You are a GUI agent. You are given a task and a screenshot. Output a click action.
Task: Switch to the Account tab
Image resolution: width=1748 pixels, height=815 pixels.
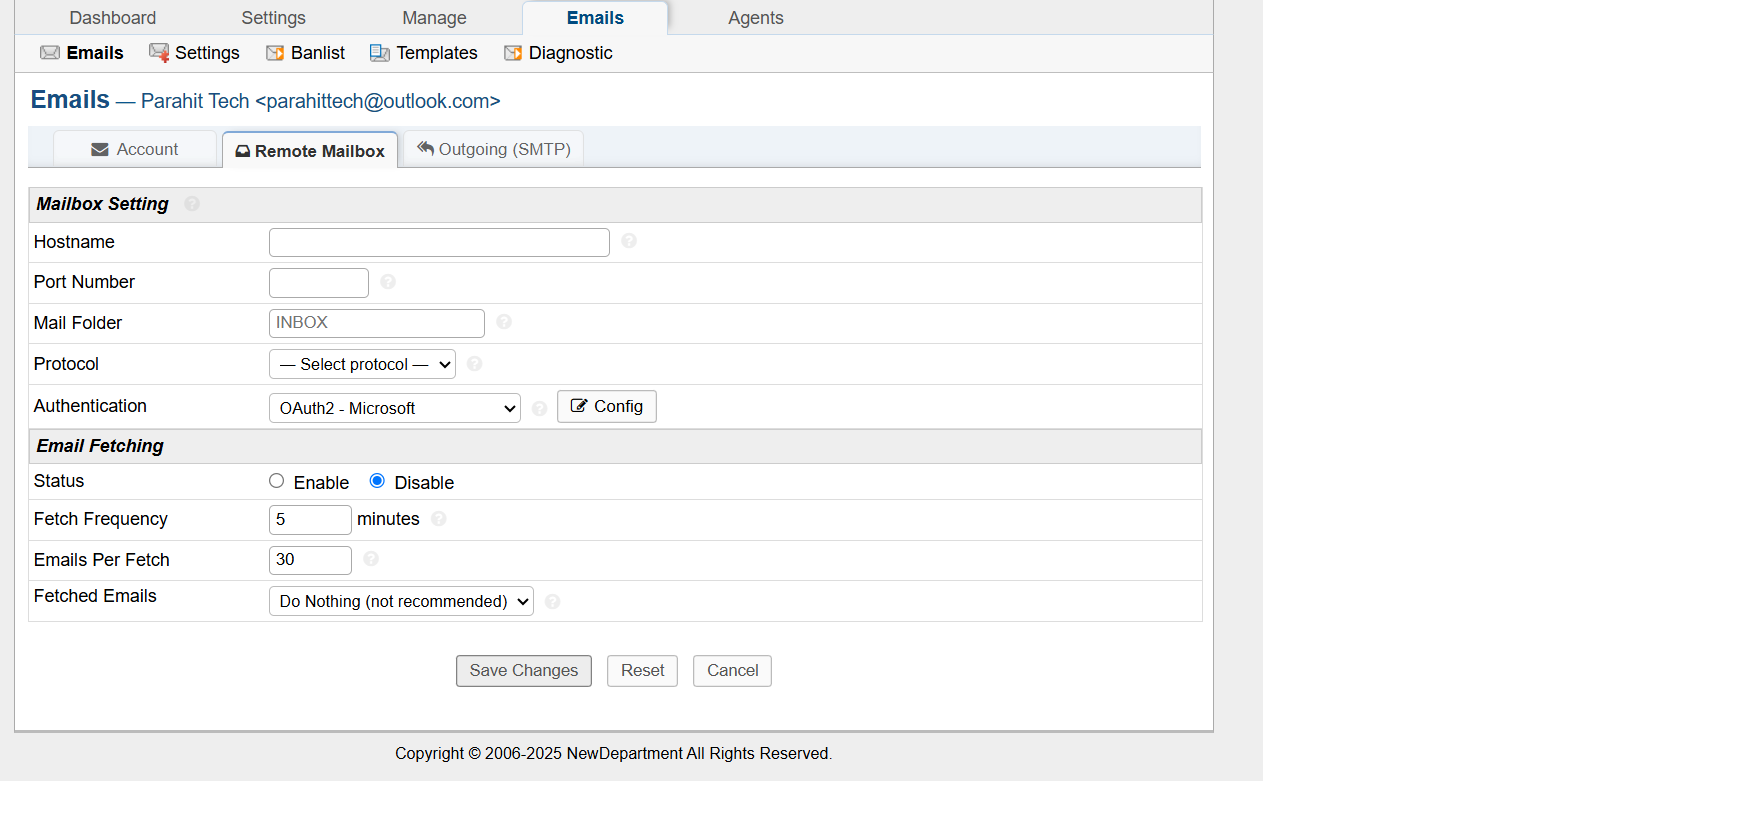click(135, 149)
